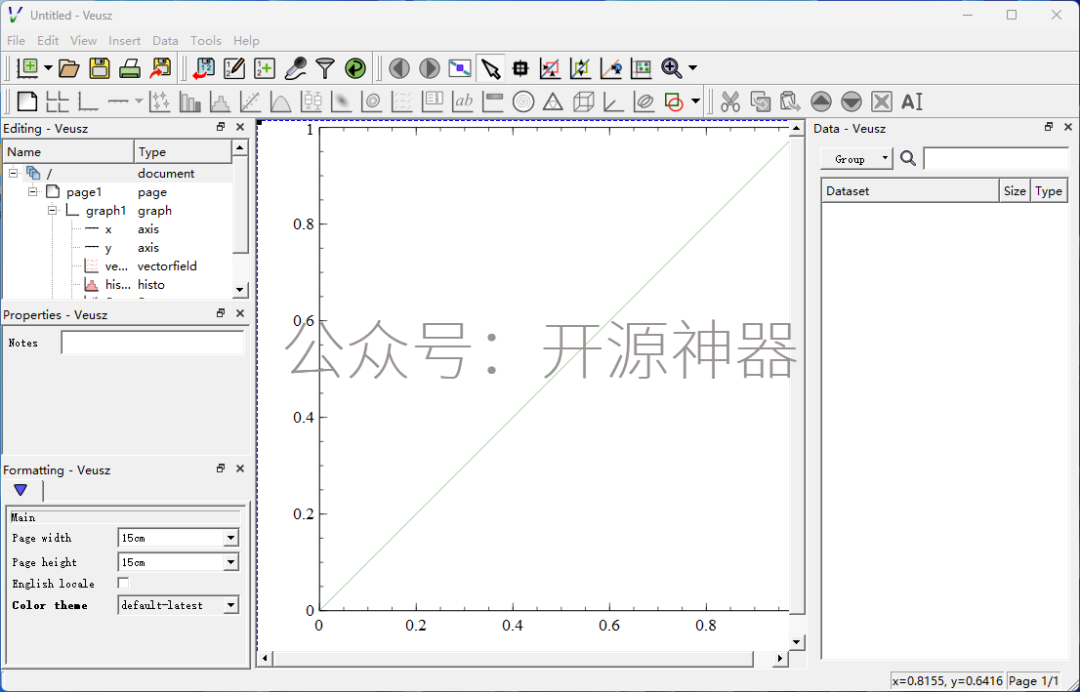The height and width of the screenshot is (692, 1080).
Task: Add a new page widget
Action: tap(27, 102)
